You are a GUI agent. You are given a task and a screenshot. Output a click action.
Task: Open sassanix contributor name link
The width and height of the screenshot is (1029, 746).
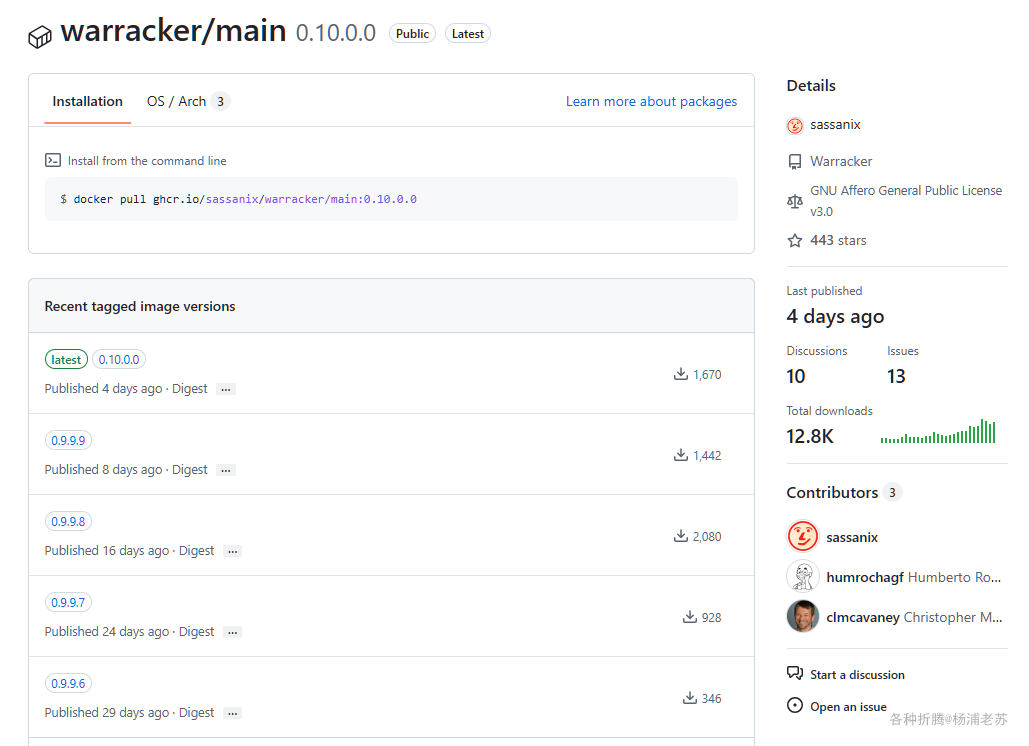click(x=852, y=537)
